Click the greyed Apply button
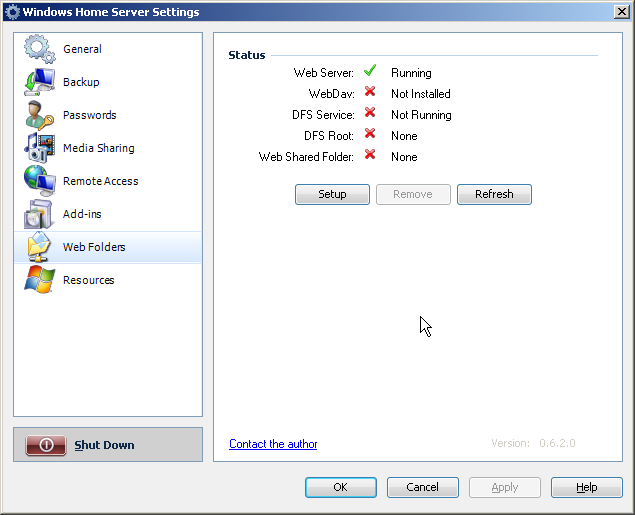The image size is (635, 515). (505, 487)
